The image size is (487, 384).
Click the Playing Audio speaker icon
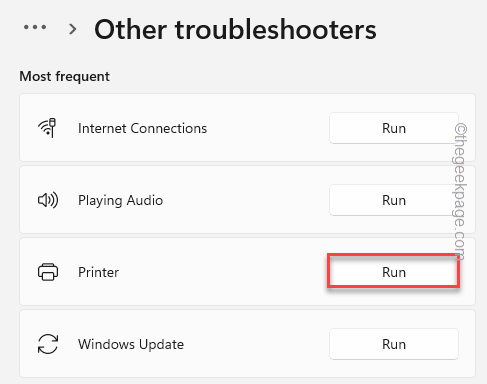[48, 200]
